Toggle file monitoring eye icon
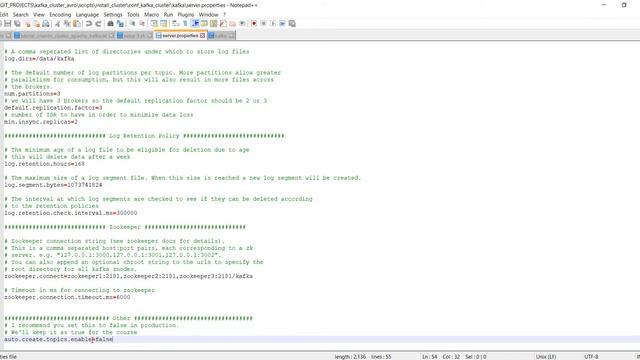The image size is (640, 360). pyautogui.click(x=242, y=24)
